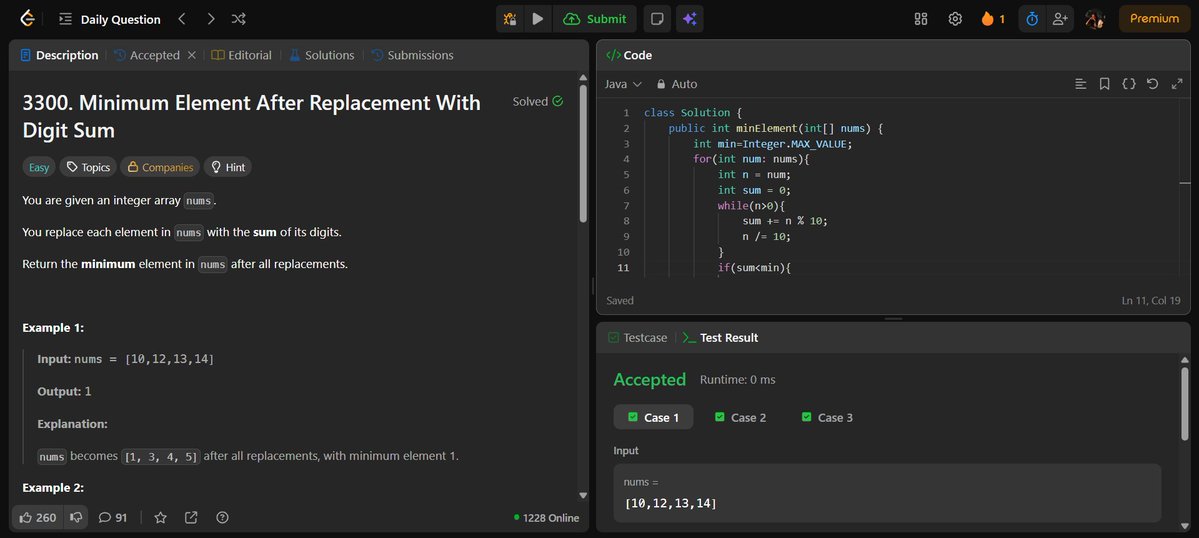Click the curly braces snippet icon
This screenshot has height=538, width=1199.
[x=1129, y=84]
